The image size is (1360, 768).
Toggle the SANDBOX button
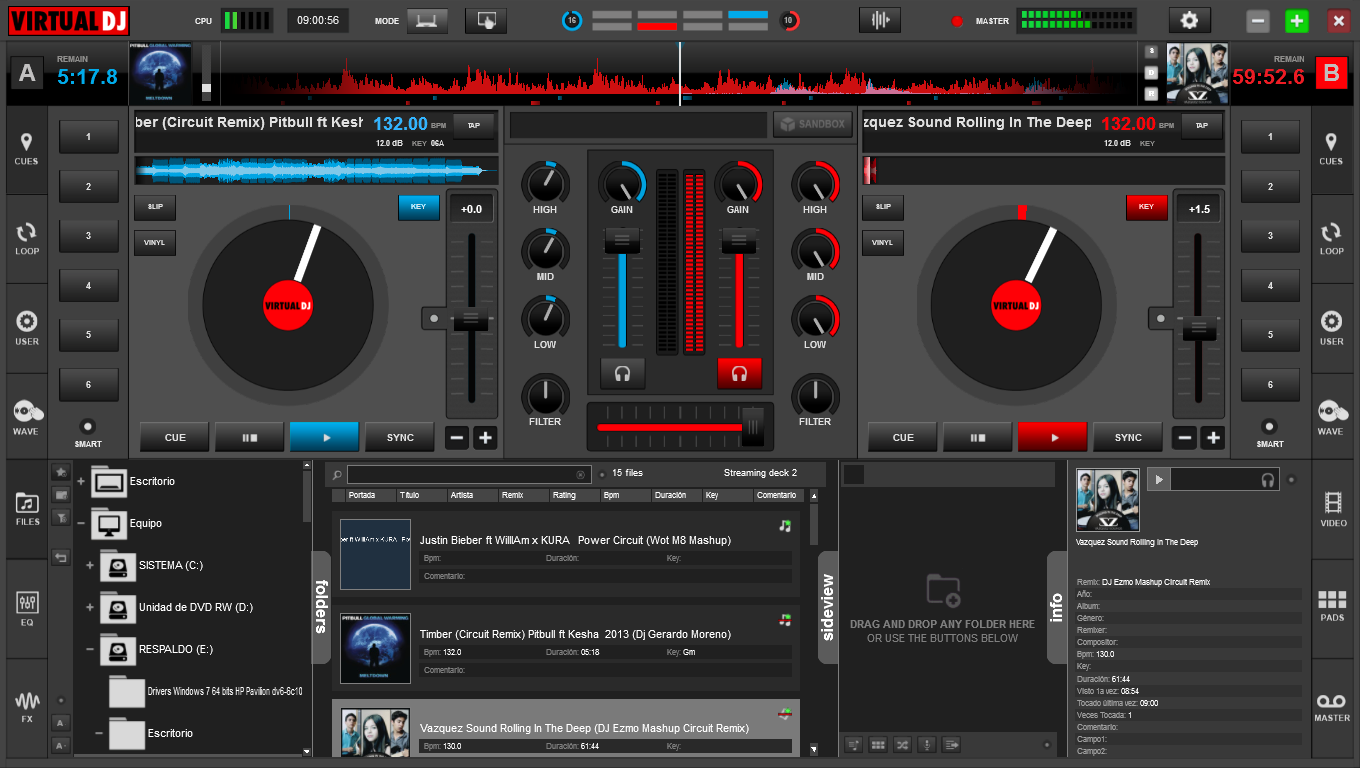pos(813,125)
